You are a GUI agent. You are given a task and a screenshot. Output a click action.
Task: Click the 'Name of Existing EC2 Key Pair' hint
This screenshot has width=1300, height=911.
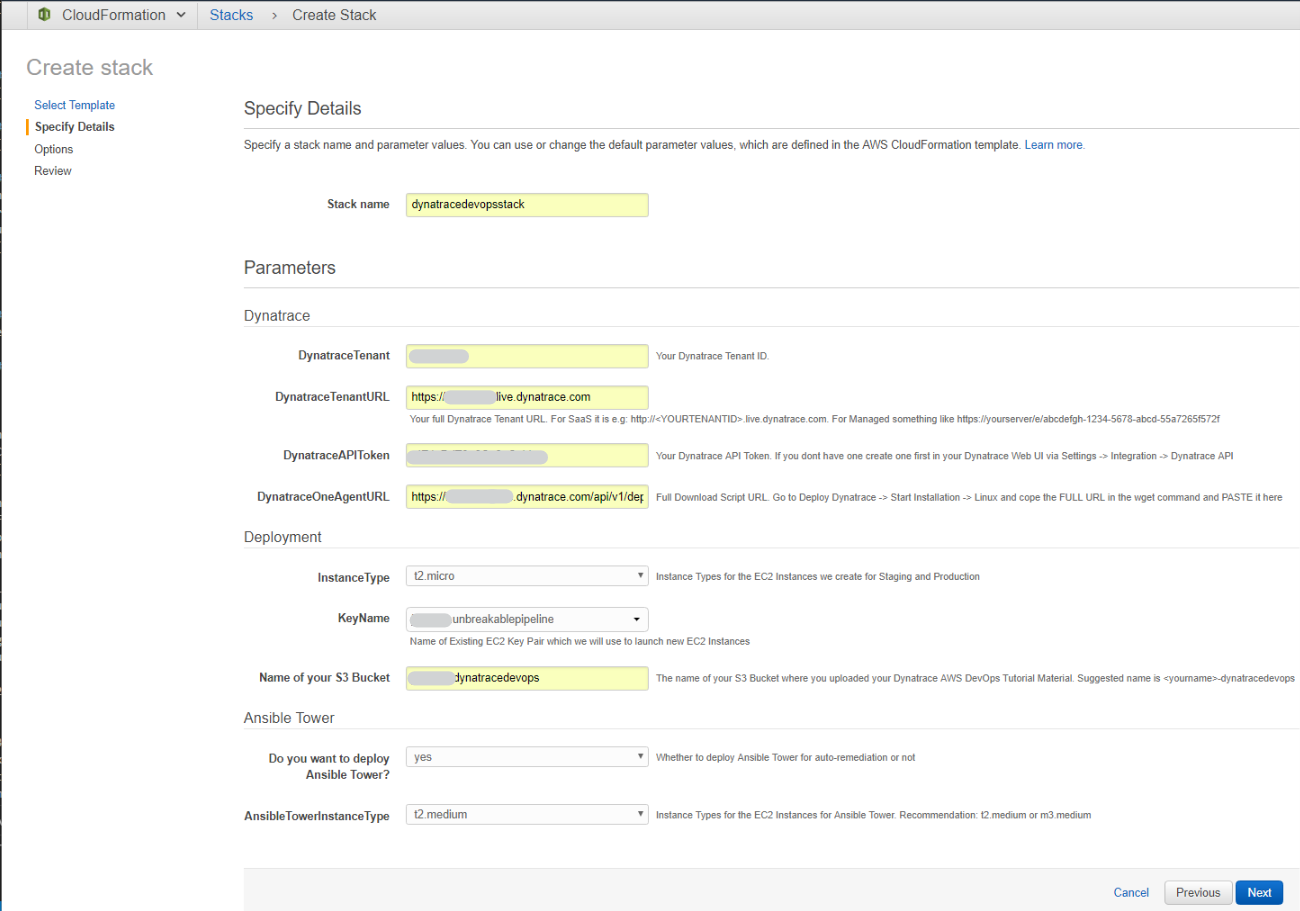point(580,641)
